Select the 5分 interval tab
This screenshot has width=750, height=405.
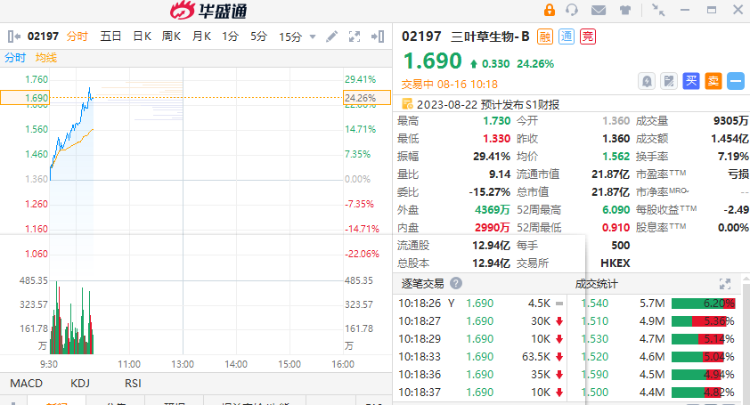coord(258,36)
